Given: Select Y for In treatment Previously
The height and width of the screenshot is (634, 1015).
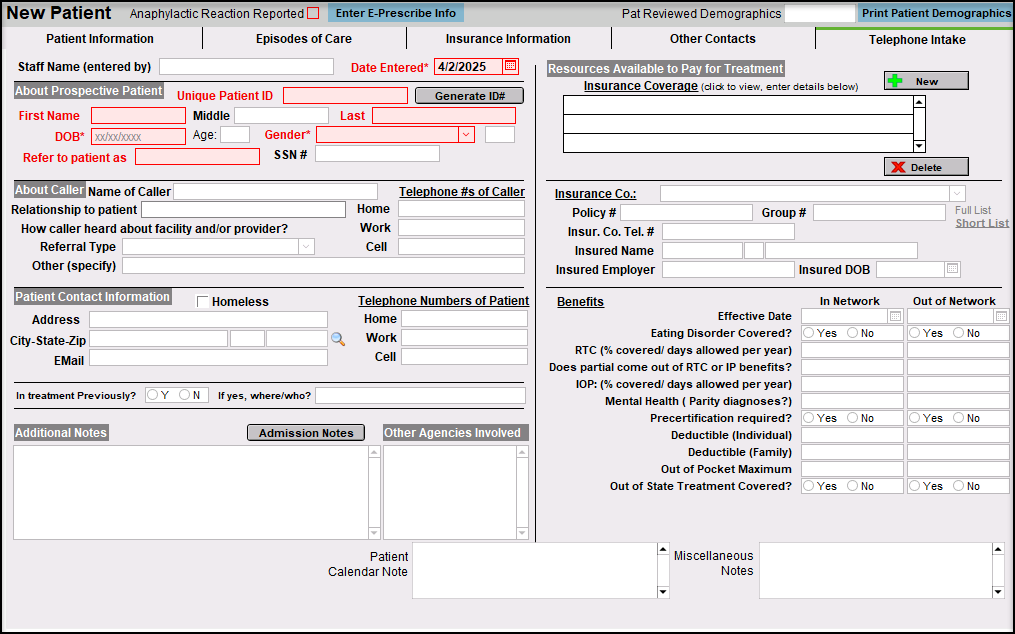Looking at the screenshot, I should point(153,395).
